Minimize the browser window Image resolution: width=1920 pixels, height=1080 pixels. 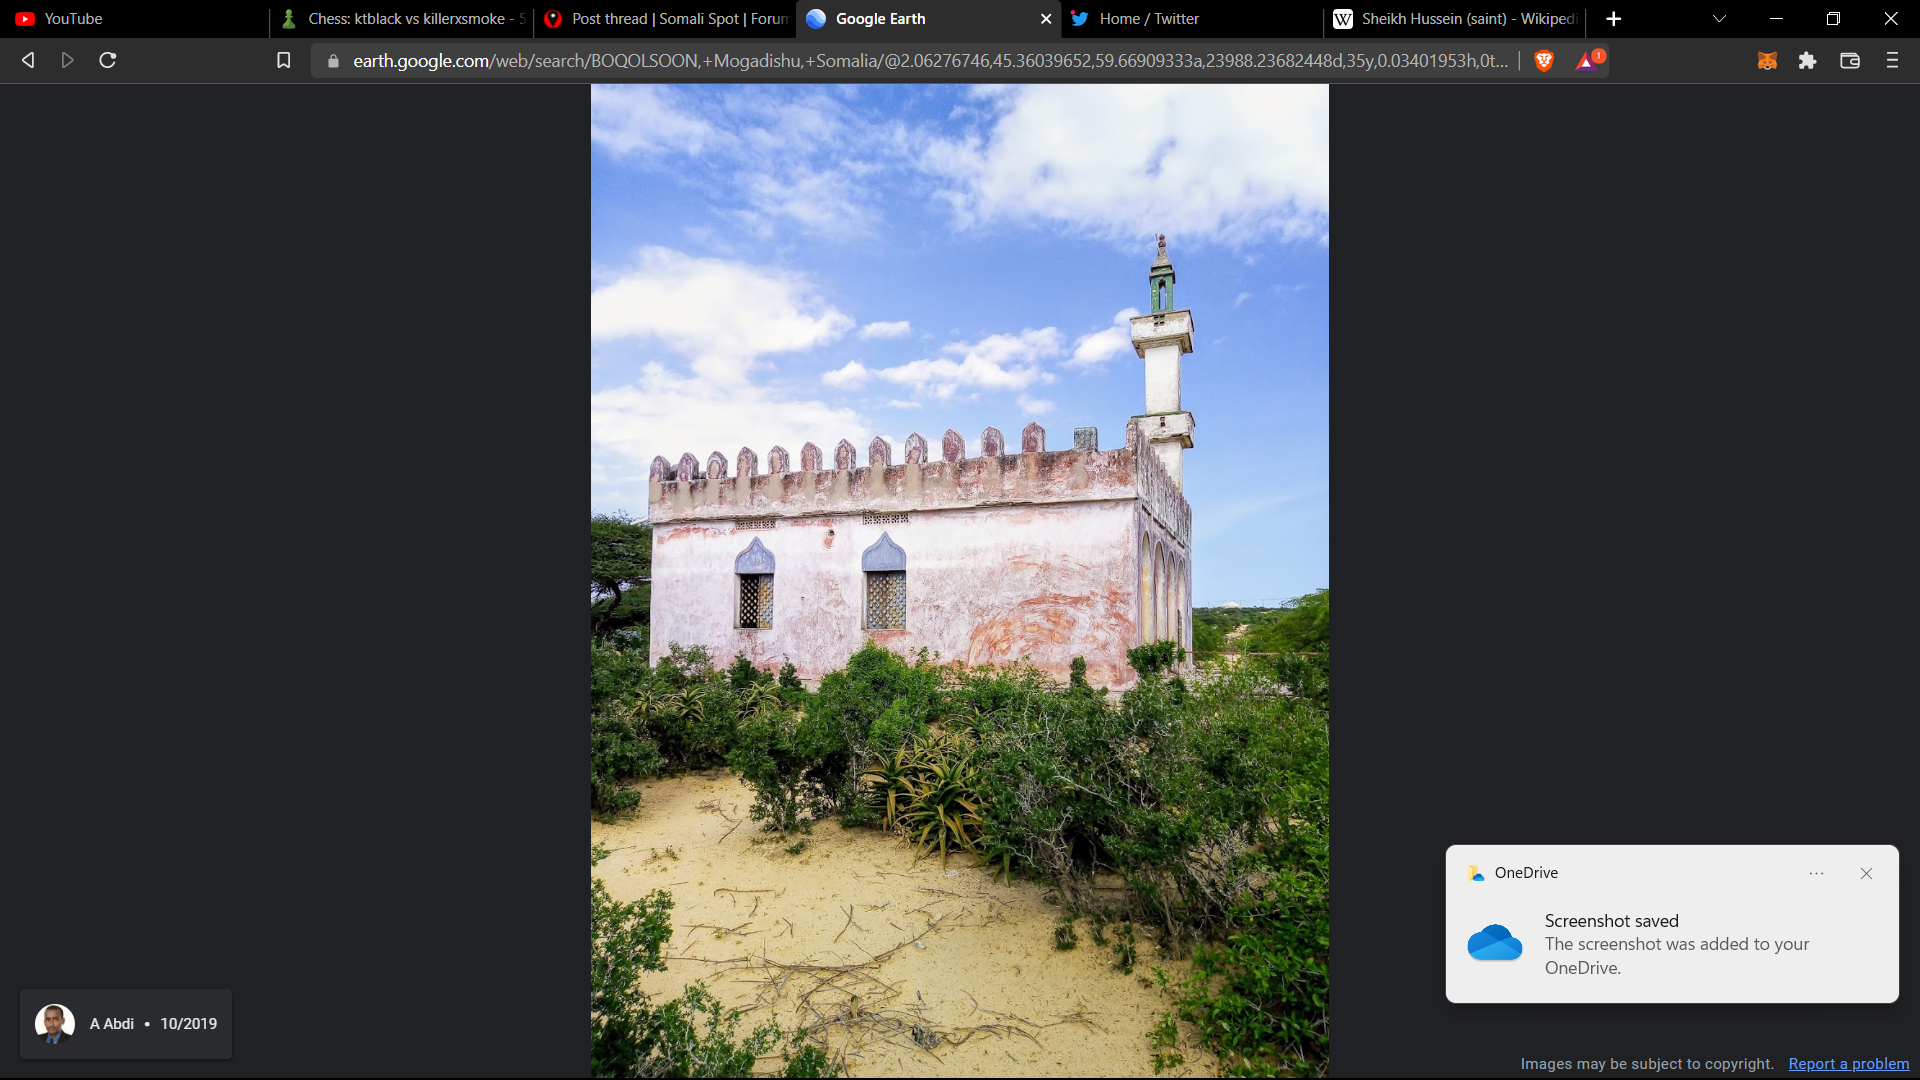tap(1776, 19)
